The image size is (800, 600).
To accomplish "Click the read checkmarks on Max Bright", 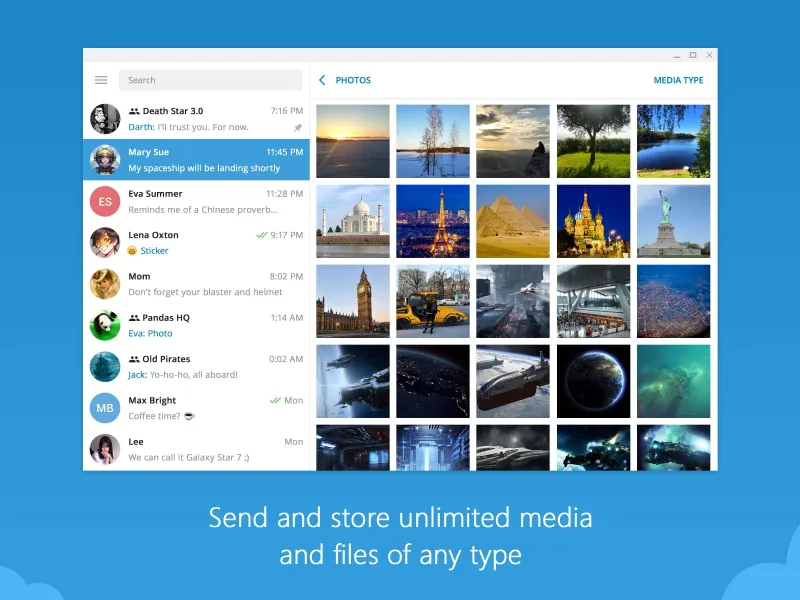I will tap(275, 401).
